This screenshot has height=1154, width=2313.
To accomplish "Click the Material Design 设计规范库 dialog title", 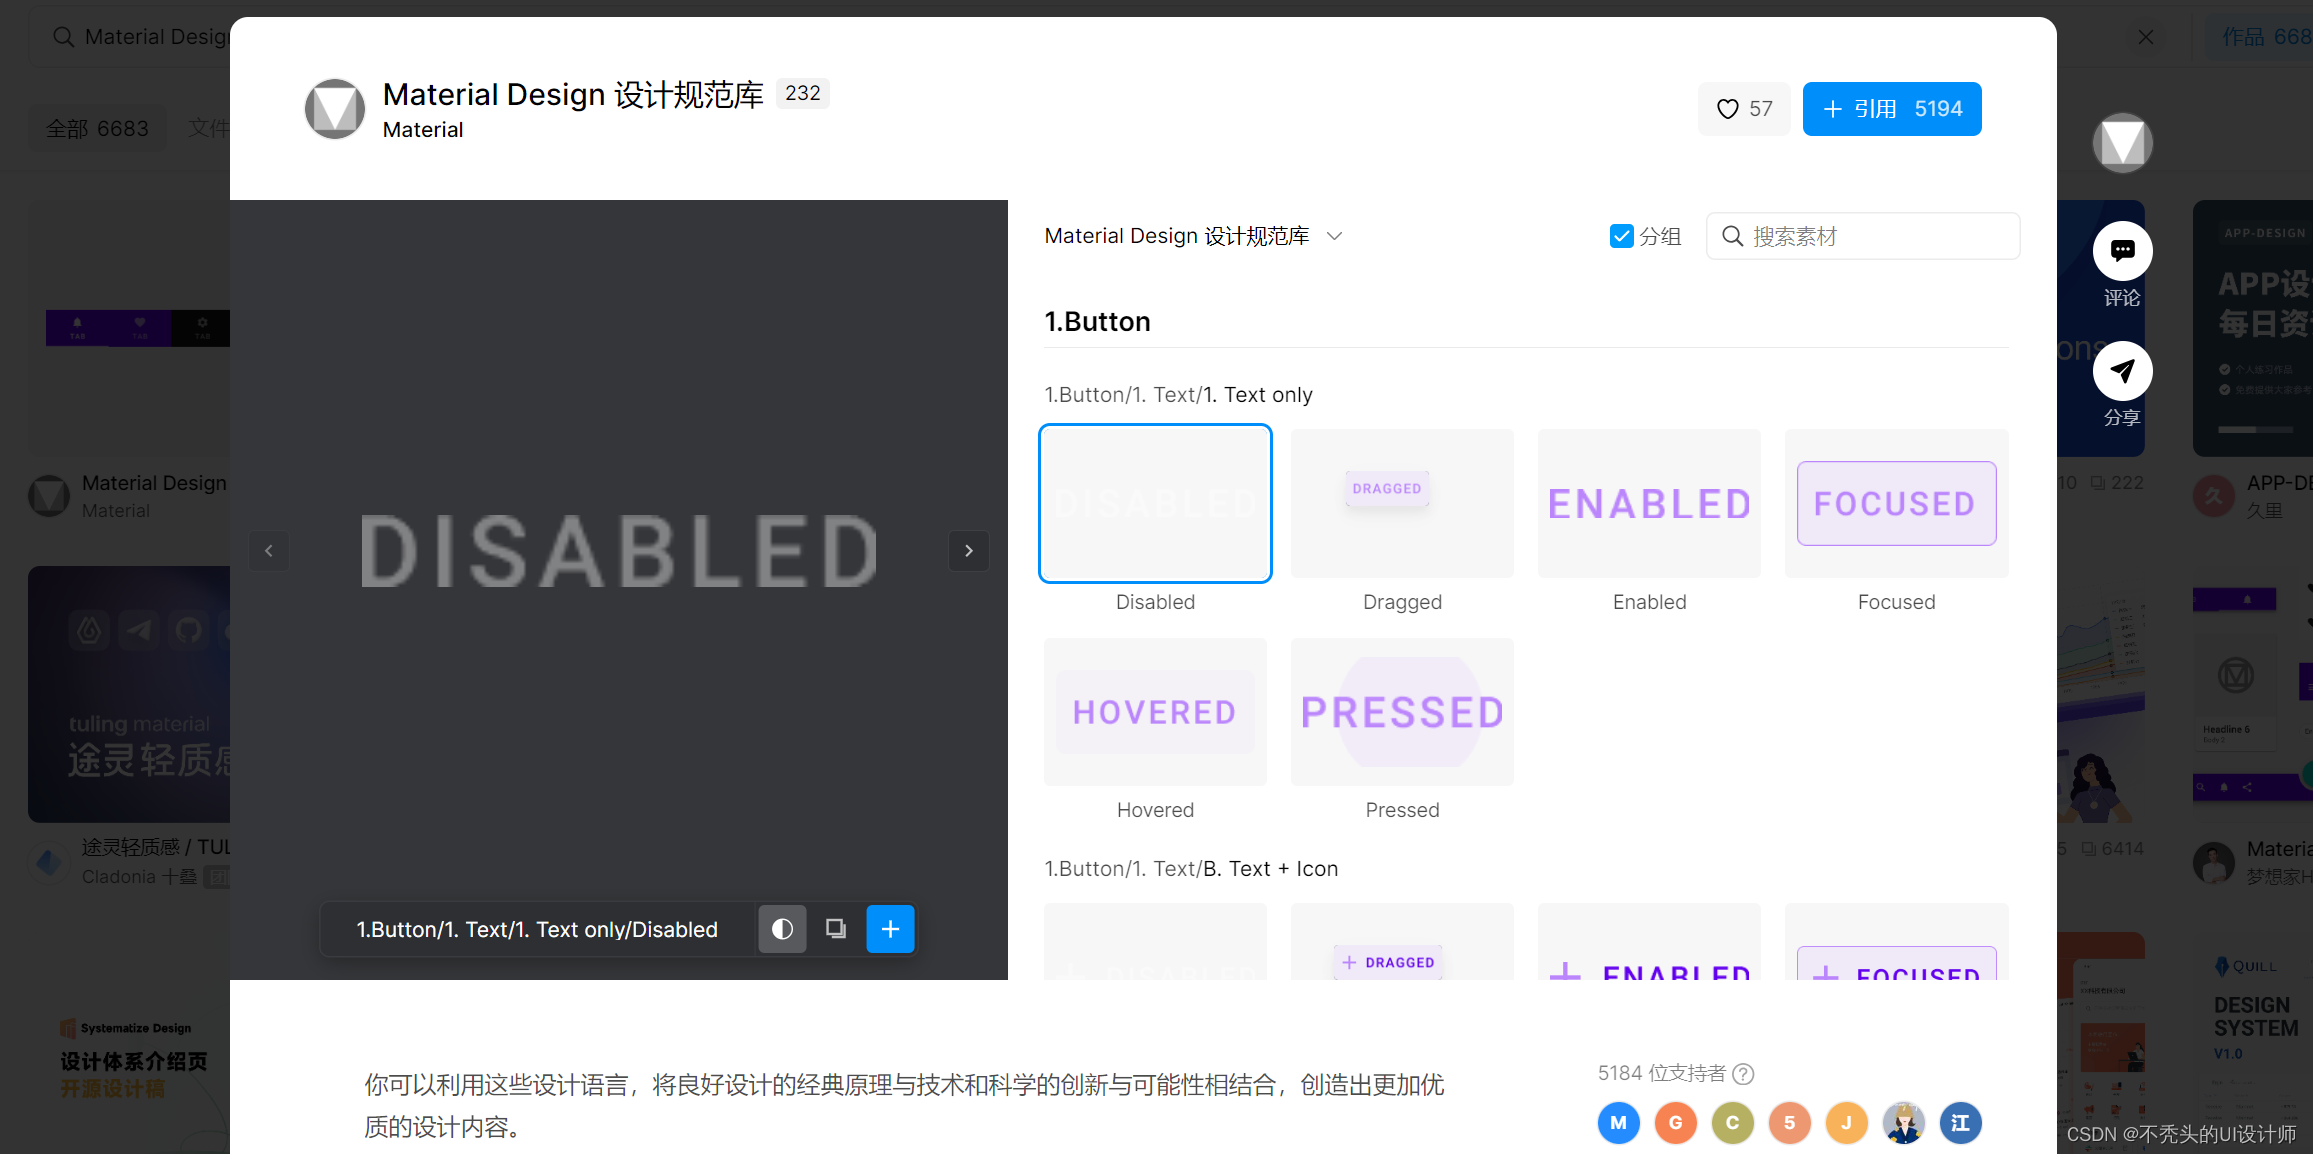I will 573,94.
